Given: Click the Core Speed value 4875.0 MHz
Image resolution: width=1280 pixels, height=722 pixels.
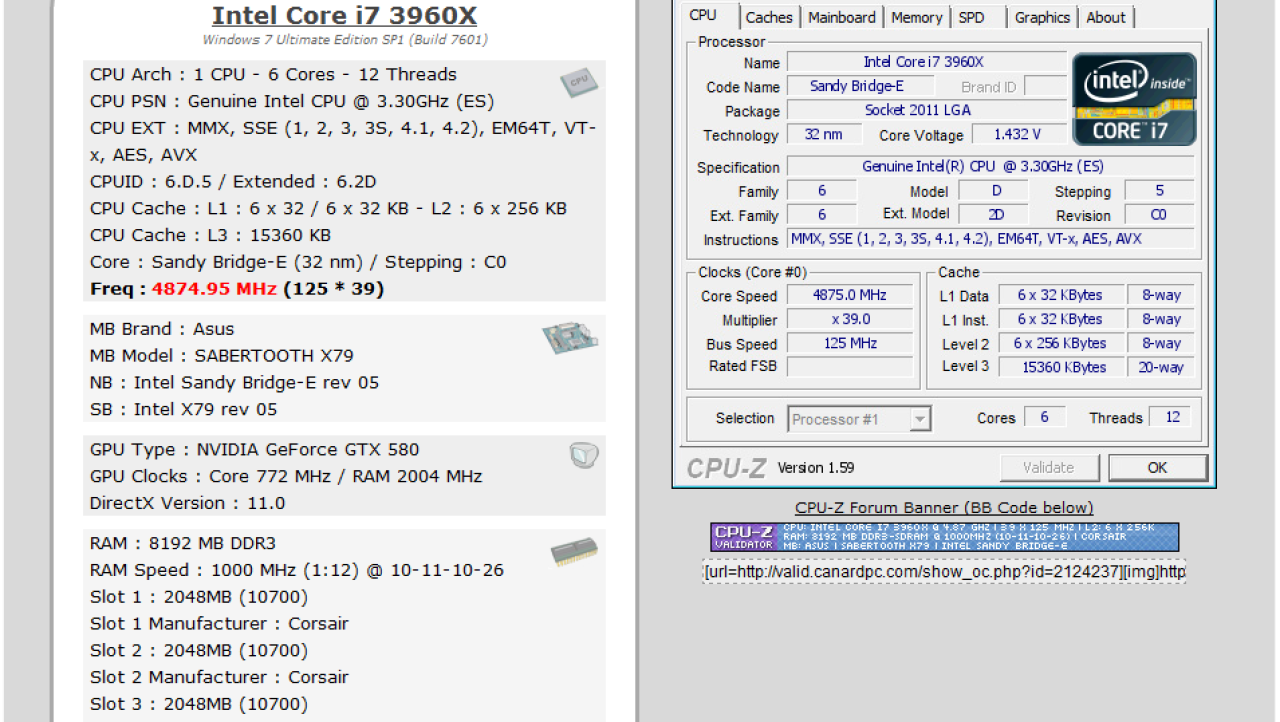Looking at the screenshot, I should 850,295.
